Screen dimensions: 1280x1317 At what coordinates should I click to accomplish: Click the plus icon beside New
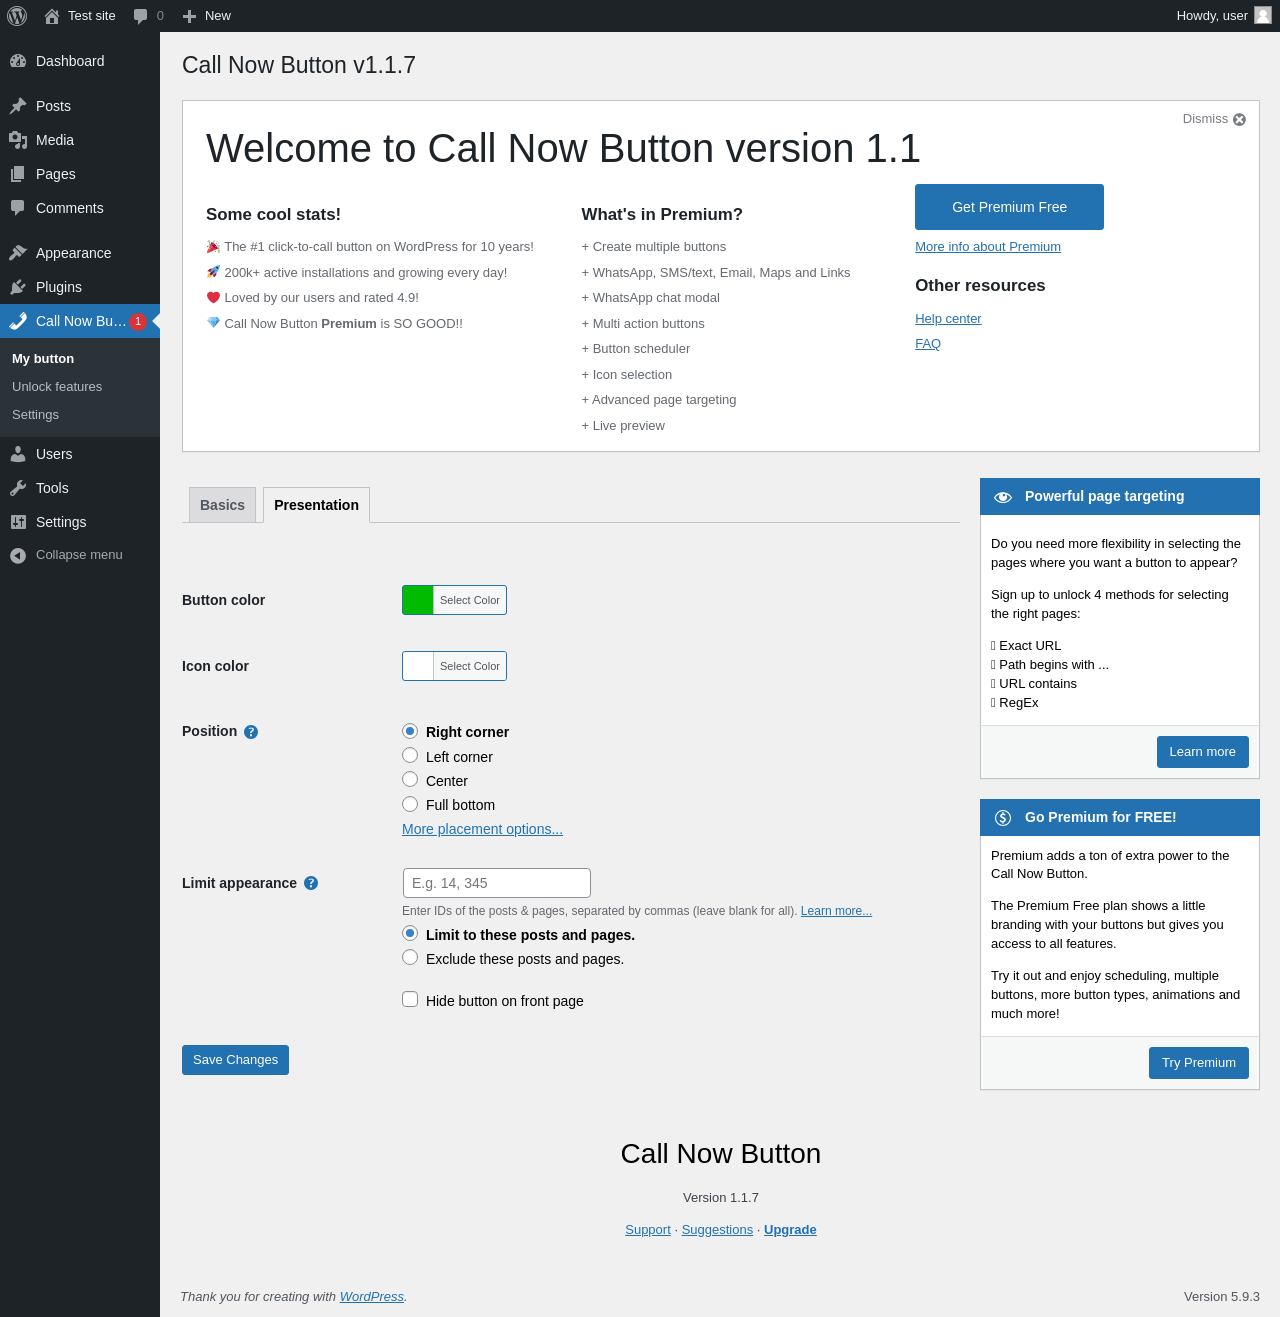[189, 16]
